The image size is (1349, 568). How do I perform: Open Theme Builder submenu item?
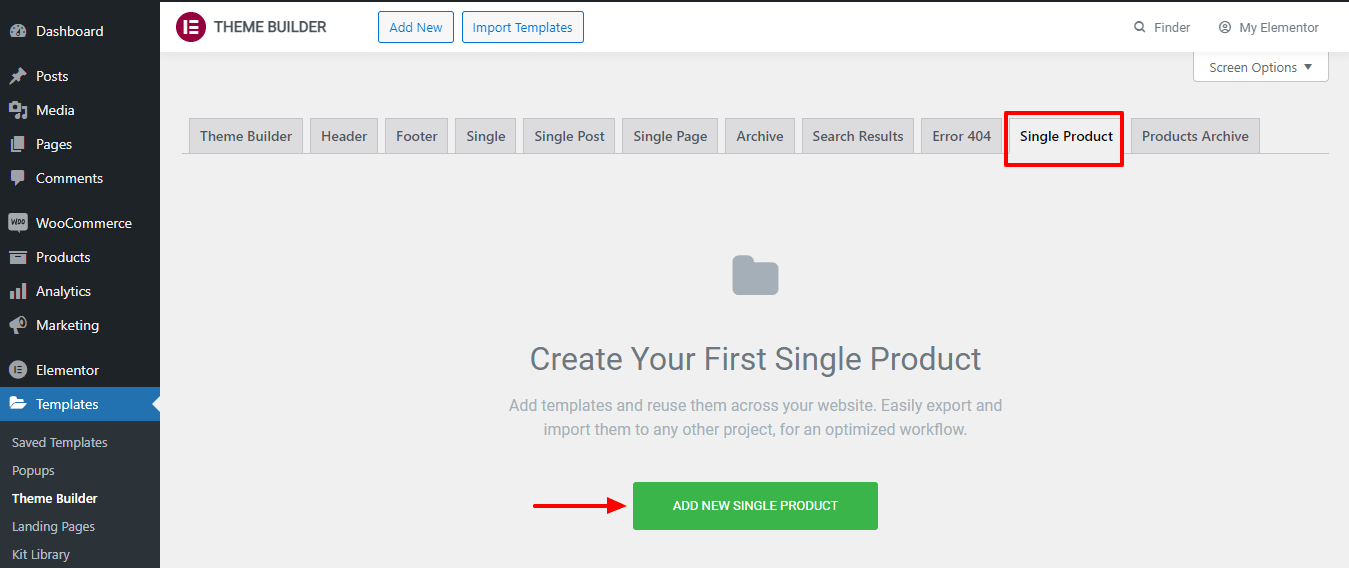point(55,498)
